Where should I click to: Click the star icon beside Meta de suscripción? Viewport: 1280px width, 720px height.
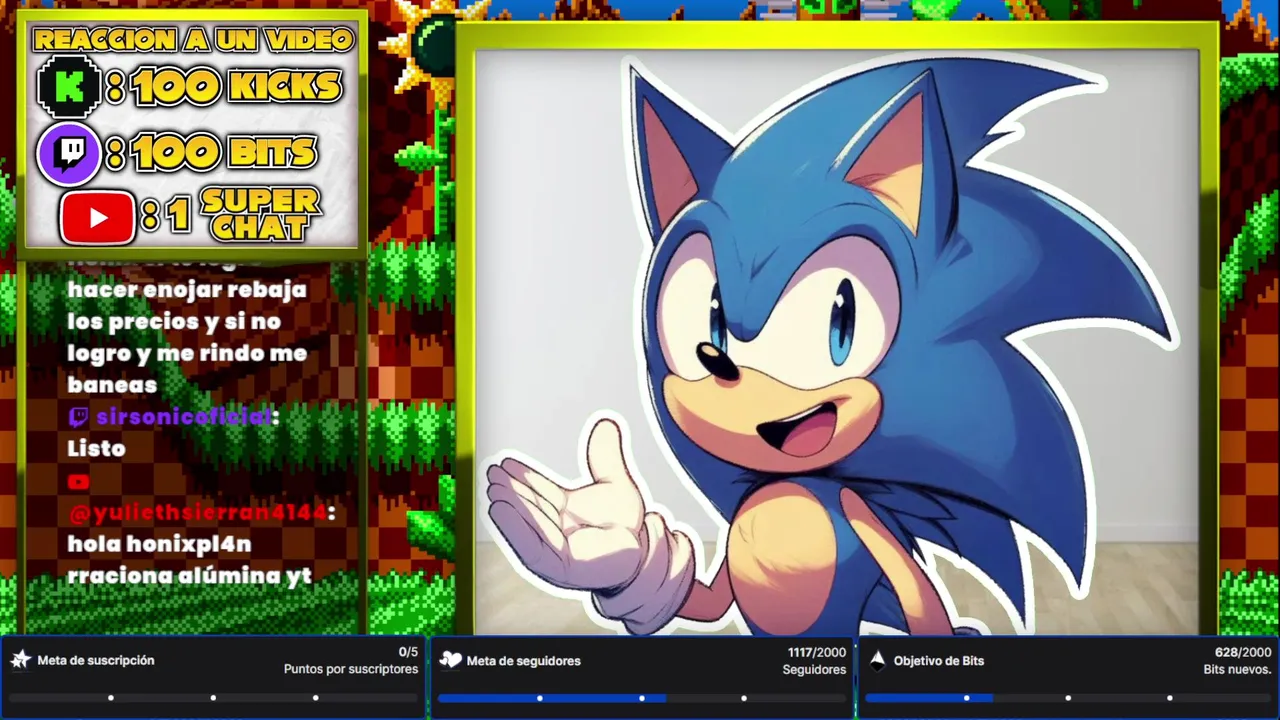click(21, 660)
